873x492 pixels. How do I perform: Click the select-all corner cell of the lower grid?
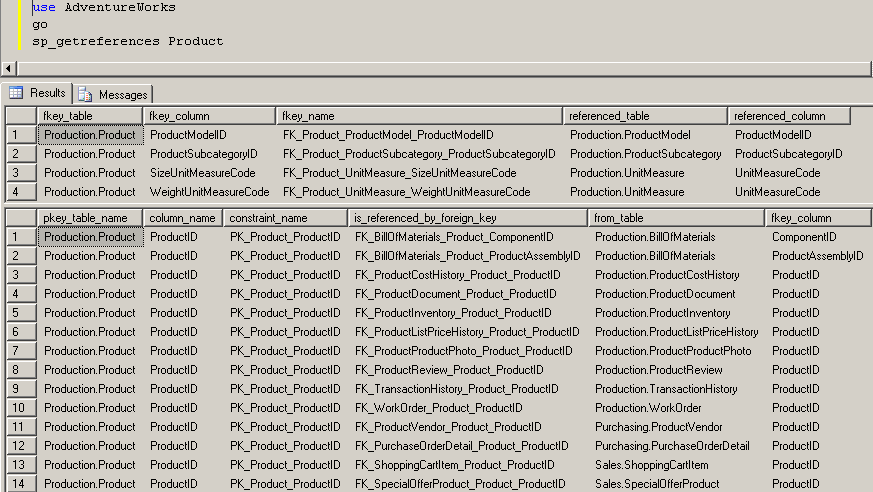21,218
